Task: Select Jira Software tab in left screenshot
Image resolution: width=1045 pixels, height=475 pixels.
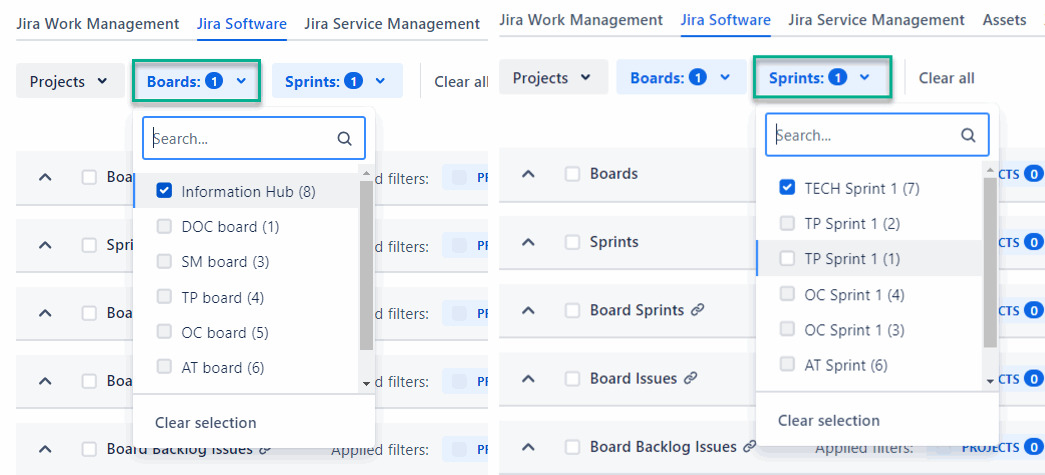Action: coord(242,24)
